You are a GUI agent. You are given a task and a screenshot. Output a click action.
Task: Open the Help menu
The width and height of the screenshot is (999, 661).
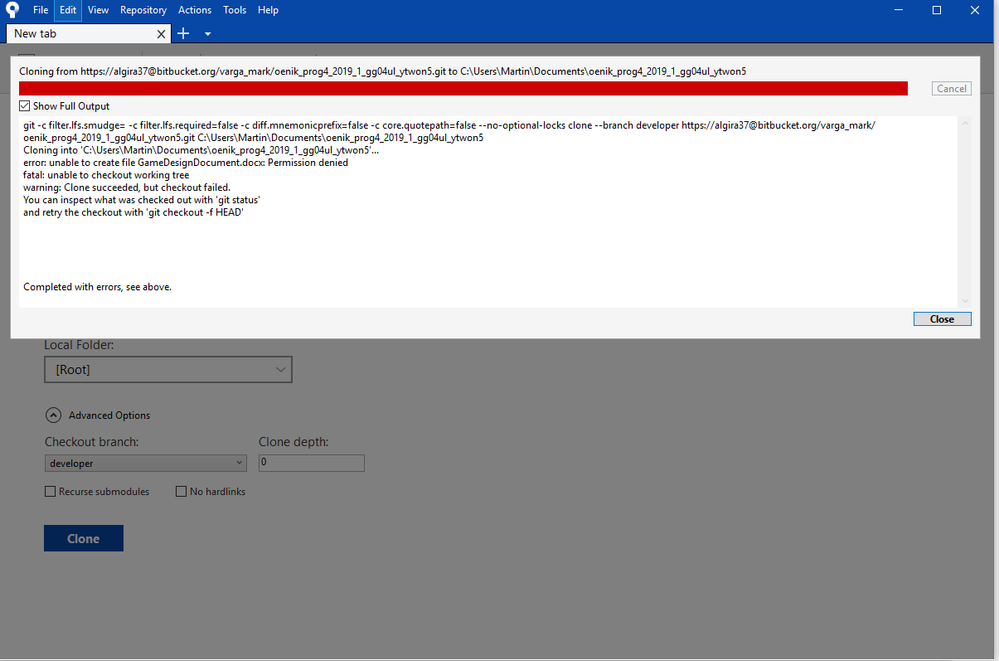(x=268, y=10)
